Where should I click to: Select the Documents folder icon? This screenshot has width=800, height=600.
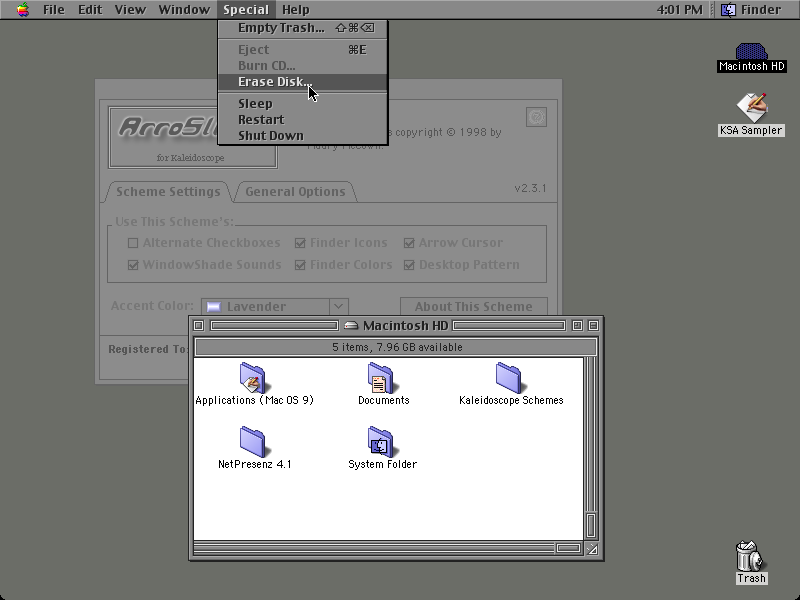381,378
